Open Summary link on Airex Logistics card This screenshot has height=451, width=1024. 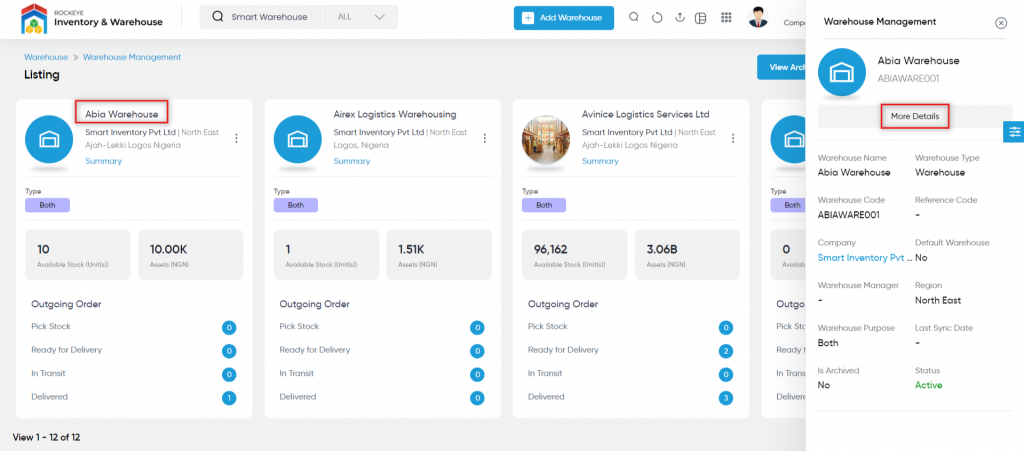pos(351,161)
